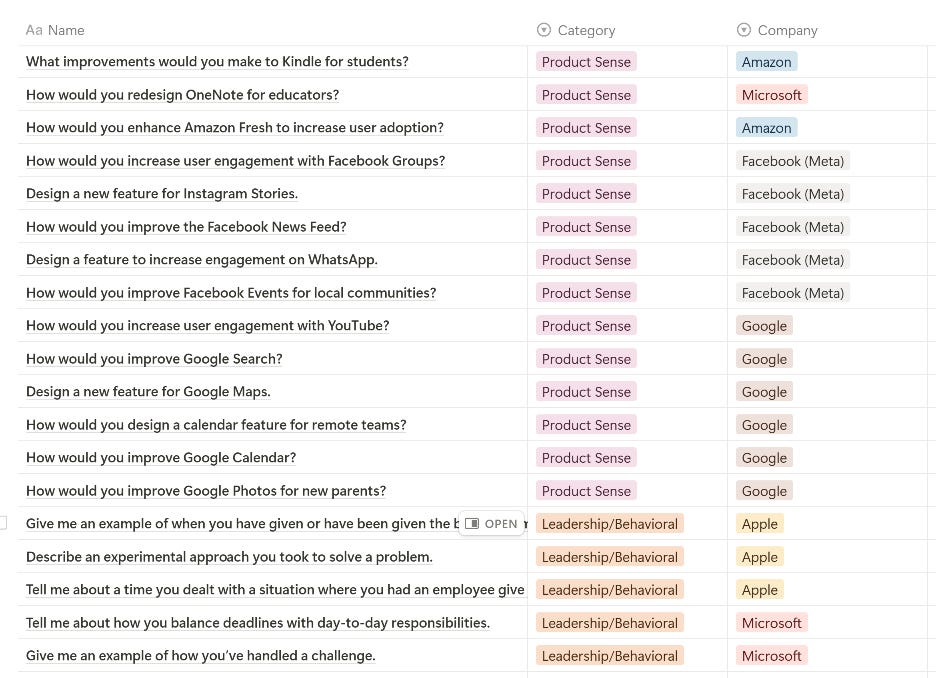Open the Name column header menu
The width and height of the screenshot is (936, 678).
pyautogui.click(x=63, y=30)
